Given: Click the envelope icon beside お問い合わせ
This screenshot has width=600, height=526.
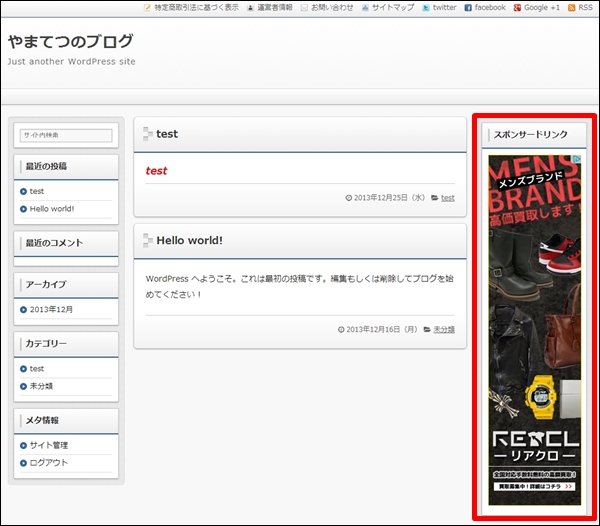Looking at the screenshot, I should point(304,8).
